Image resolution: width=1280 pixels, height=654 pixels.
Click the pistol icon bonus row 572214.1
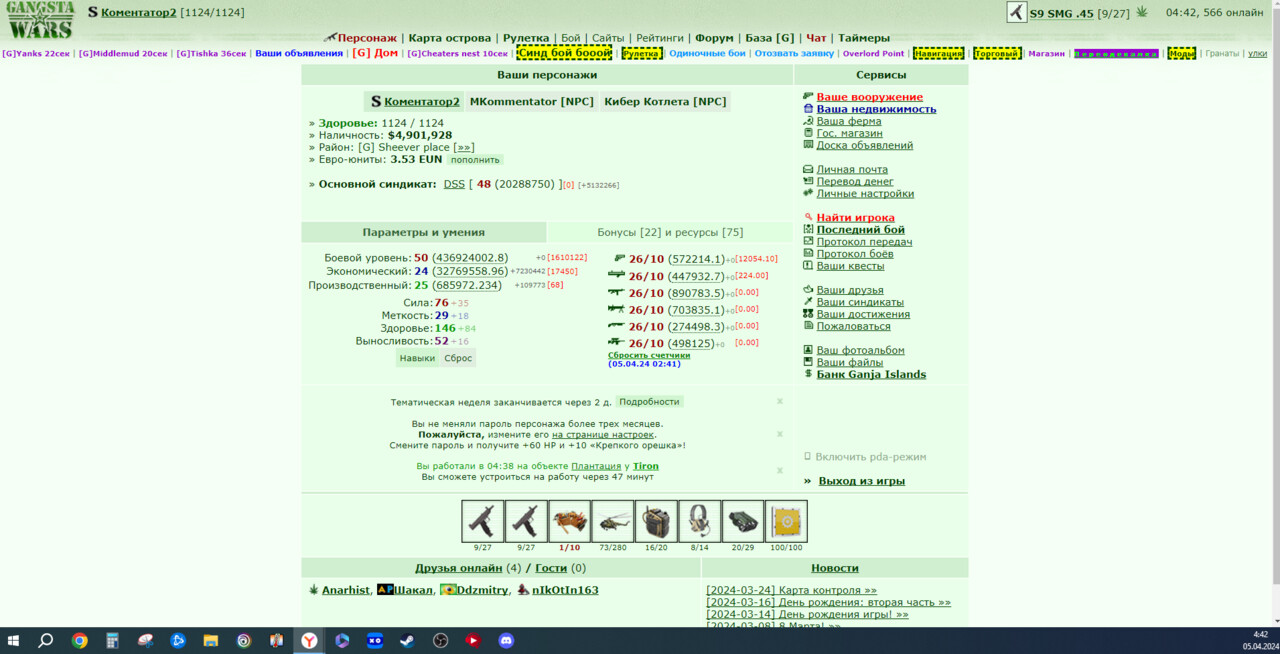point(619,258)
